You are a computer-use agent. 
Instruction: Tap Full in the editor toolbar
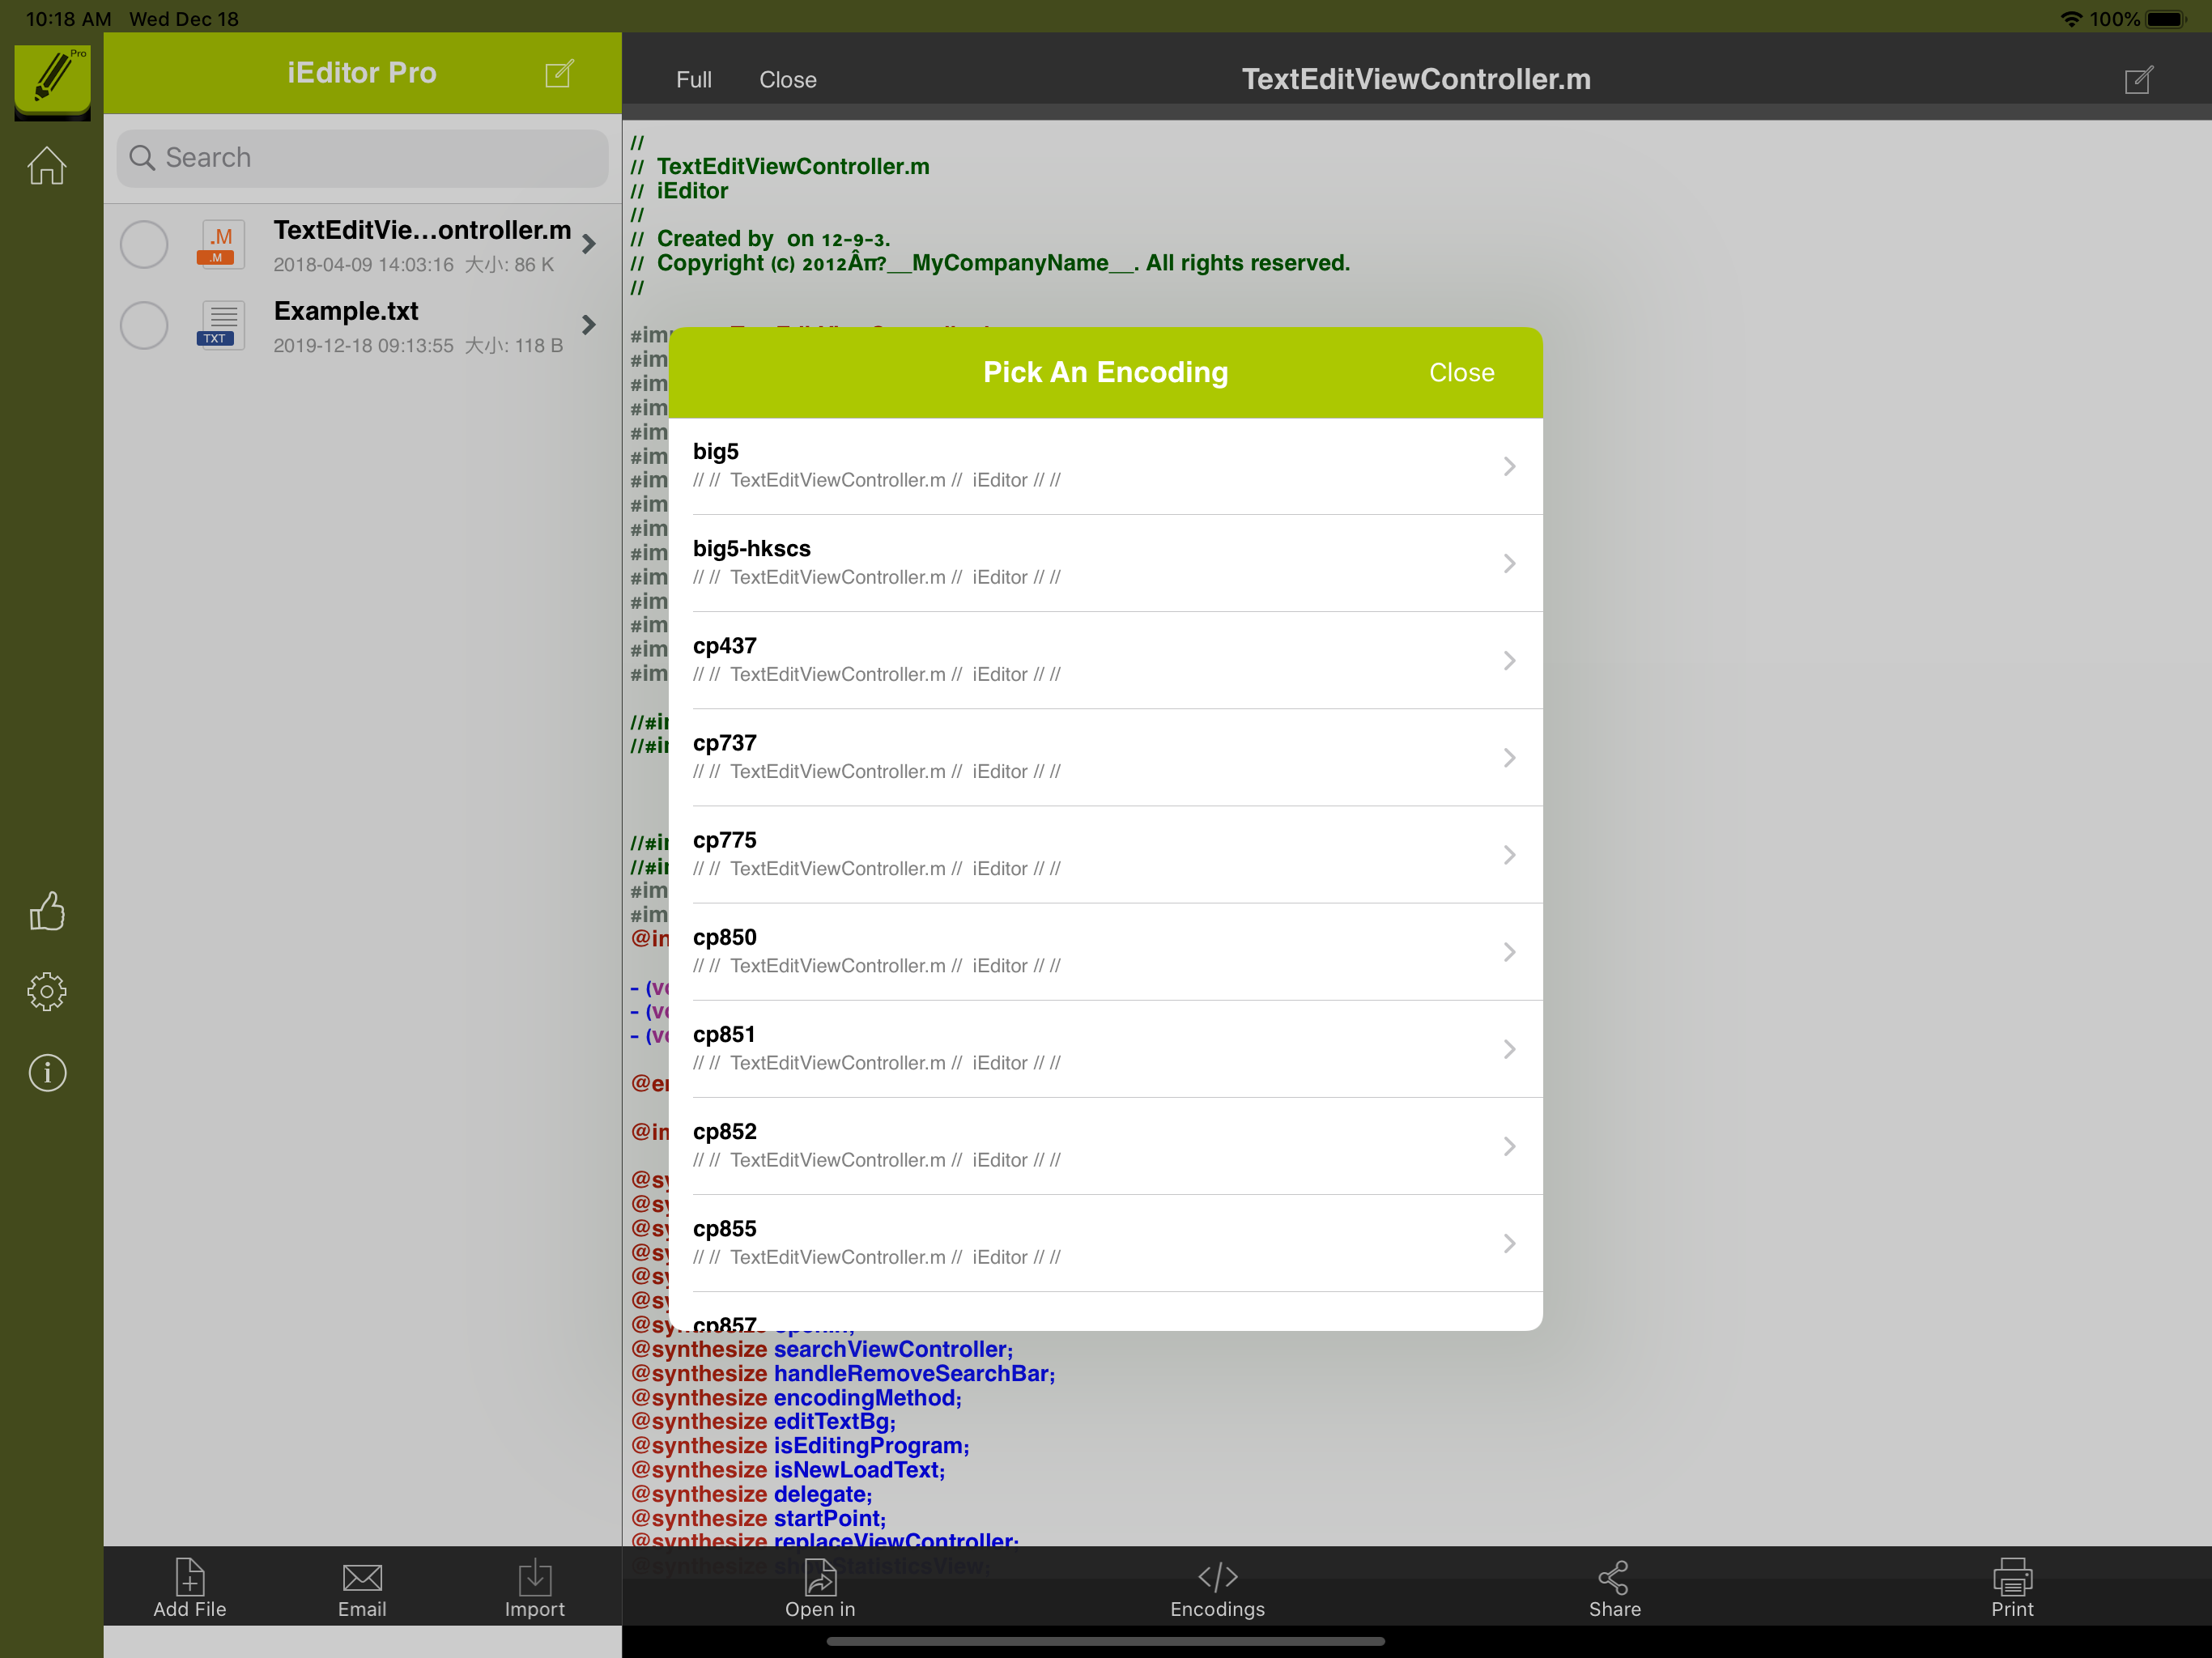tap(694, 80)
